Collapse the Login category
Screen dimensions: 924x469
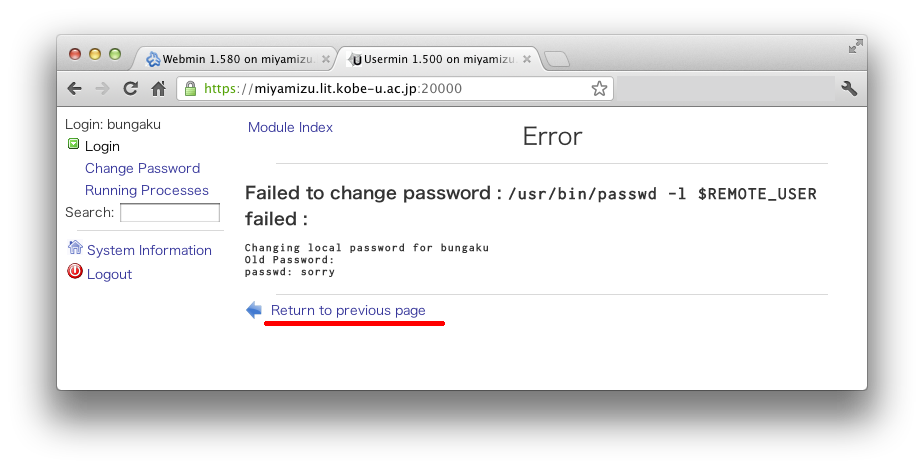(73, 144)
